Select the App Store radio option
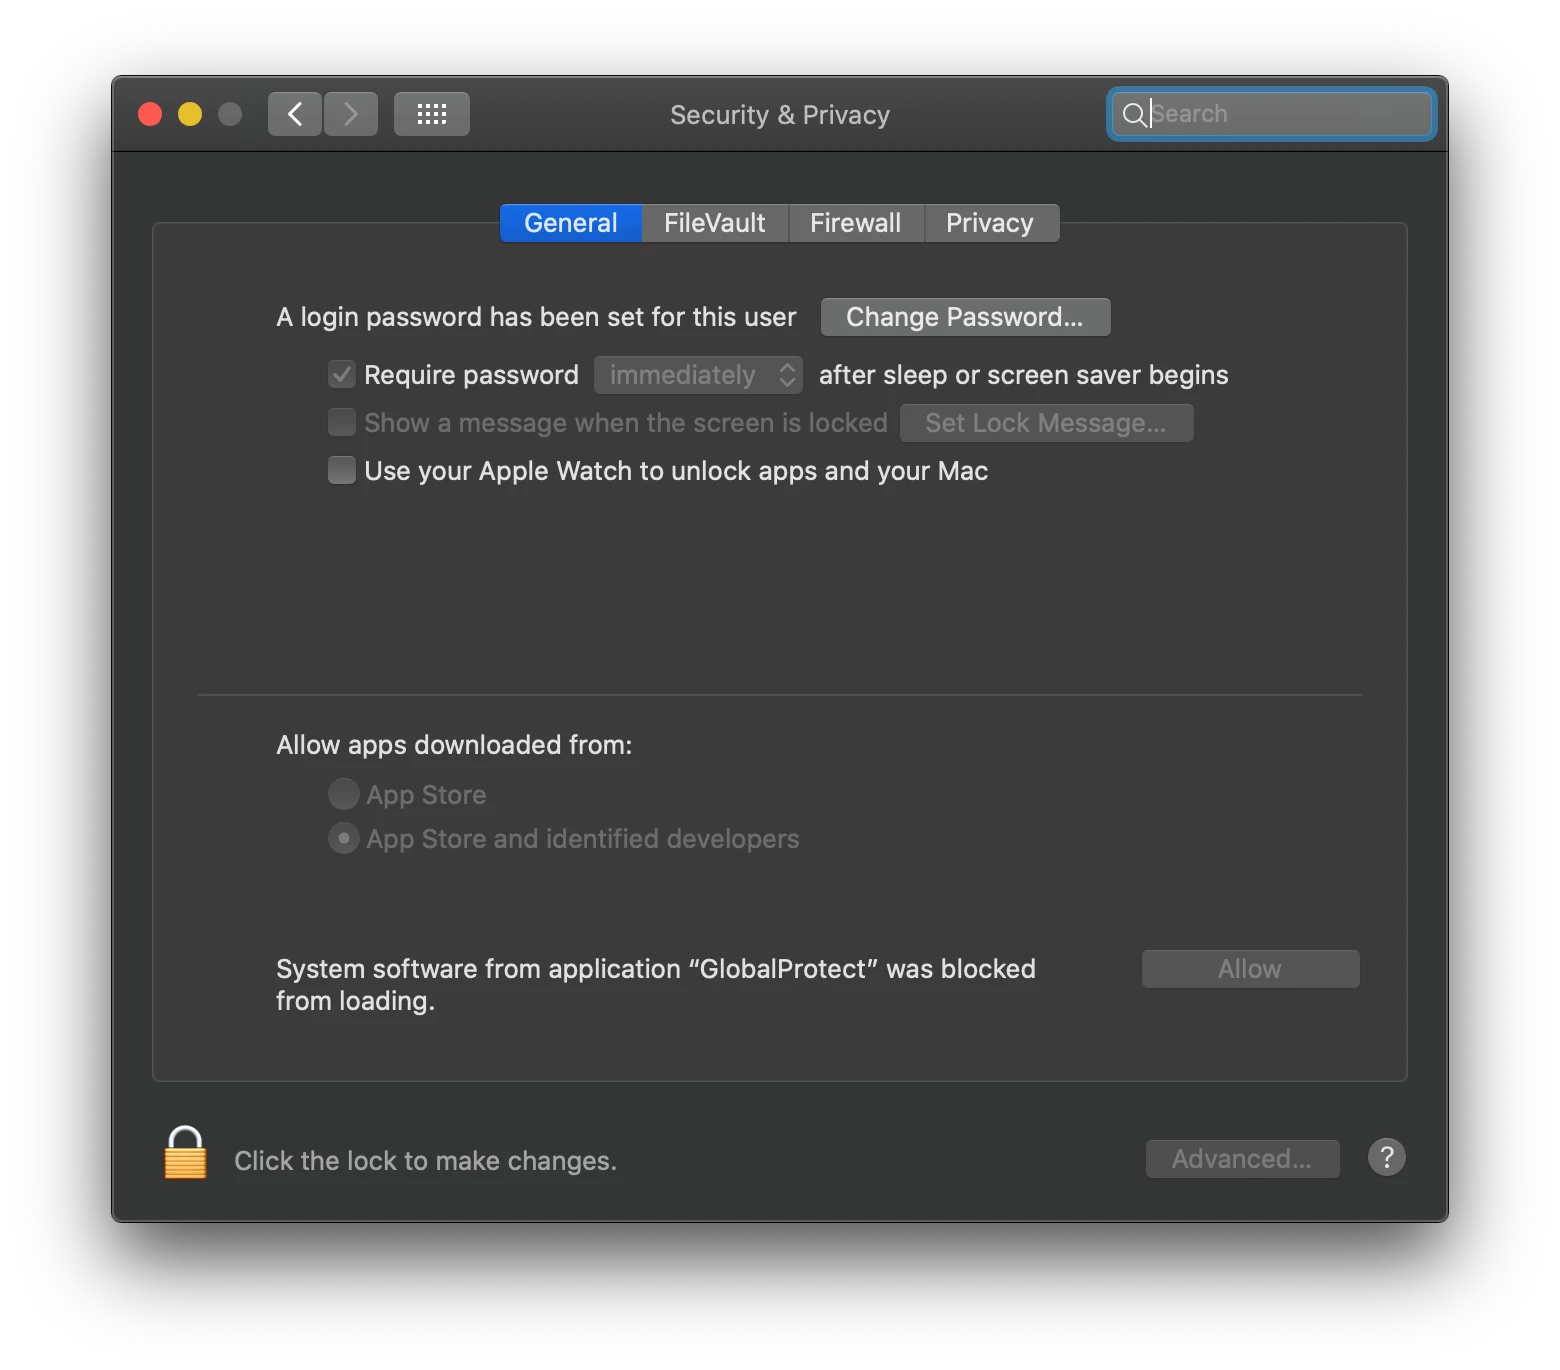The image size is (1560, 1370). (x=344, y=794)
